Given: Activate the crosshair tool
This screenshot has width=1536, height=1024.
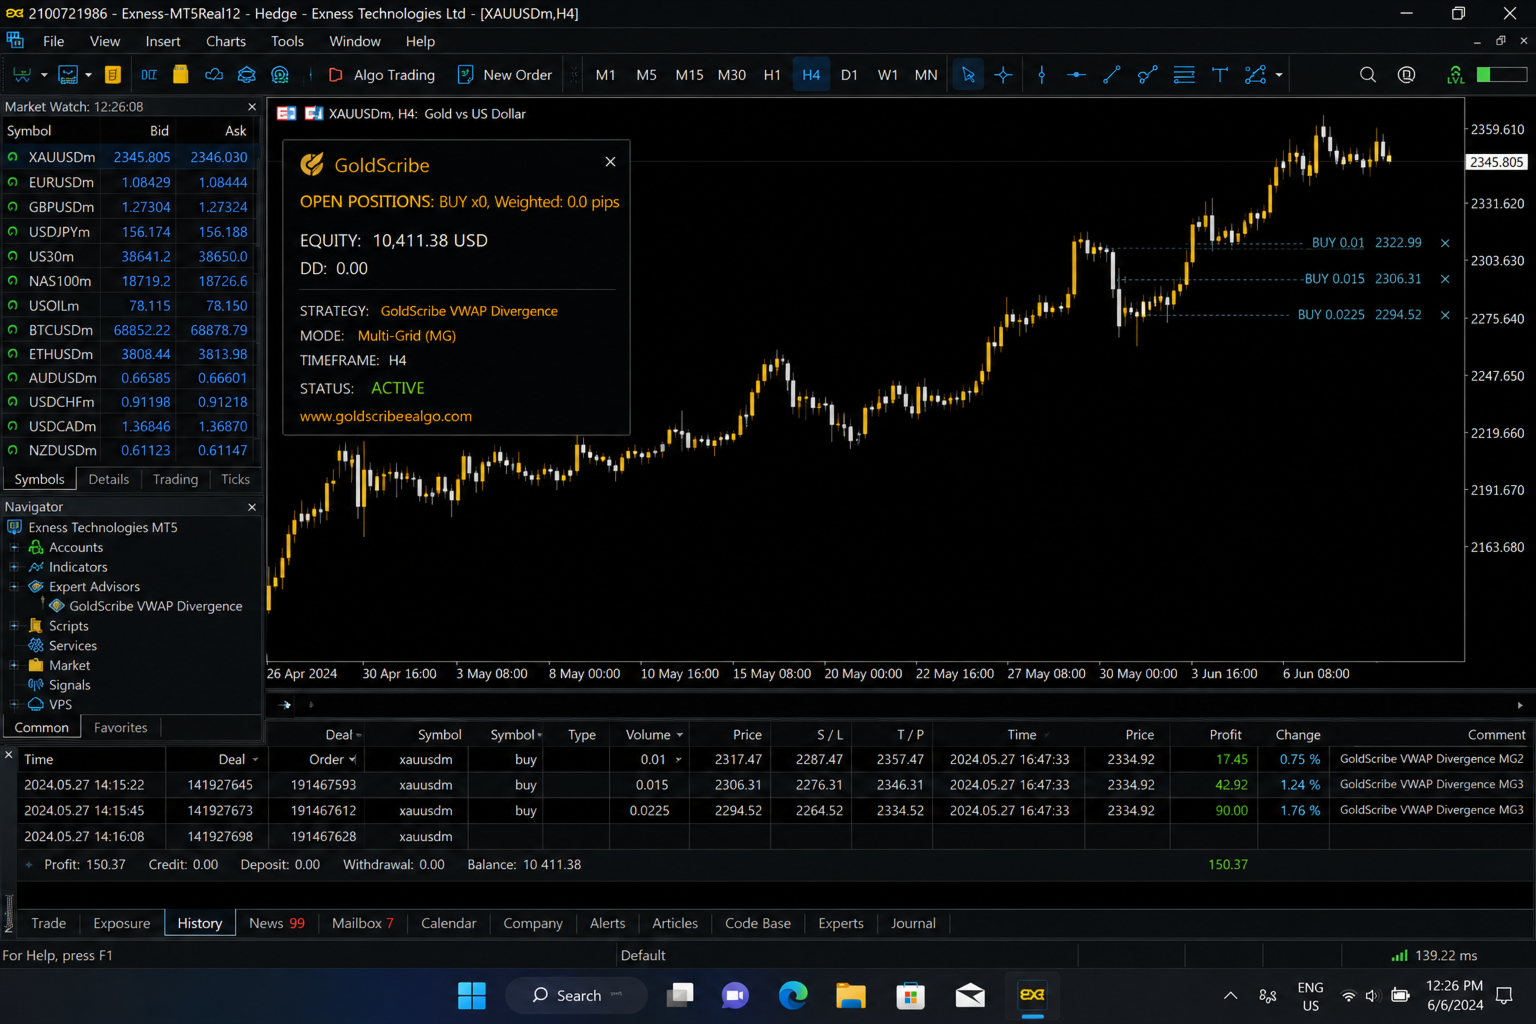Looking at the screenshot, I should point(1003,75).
